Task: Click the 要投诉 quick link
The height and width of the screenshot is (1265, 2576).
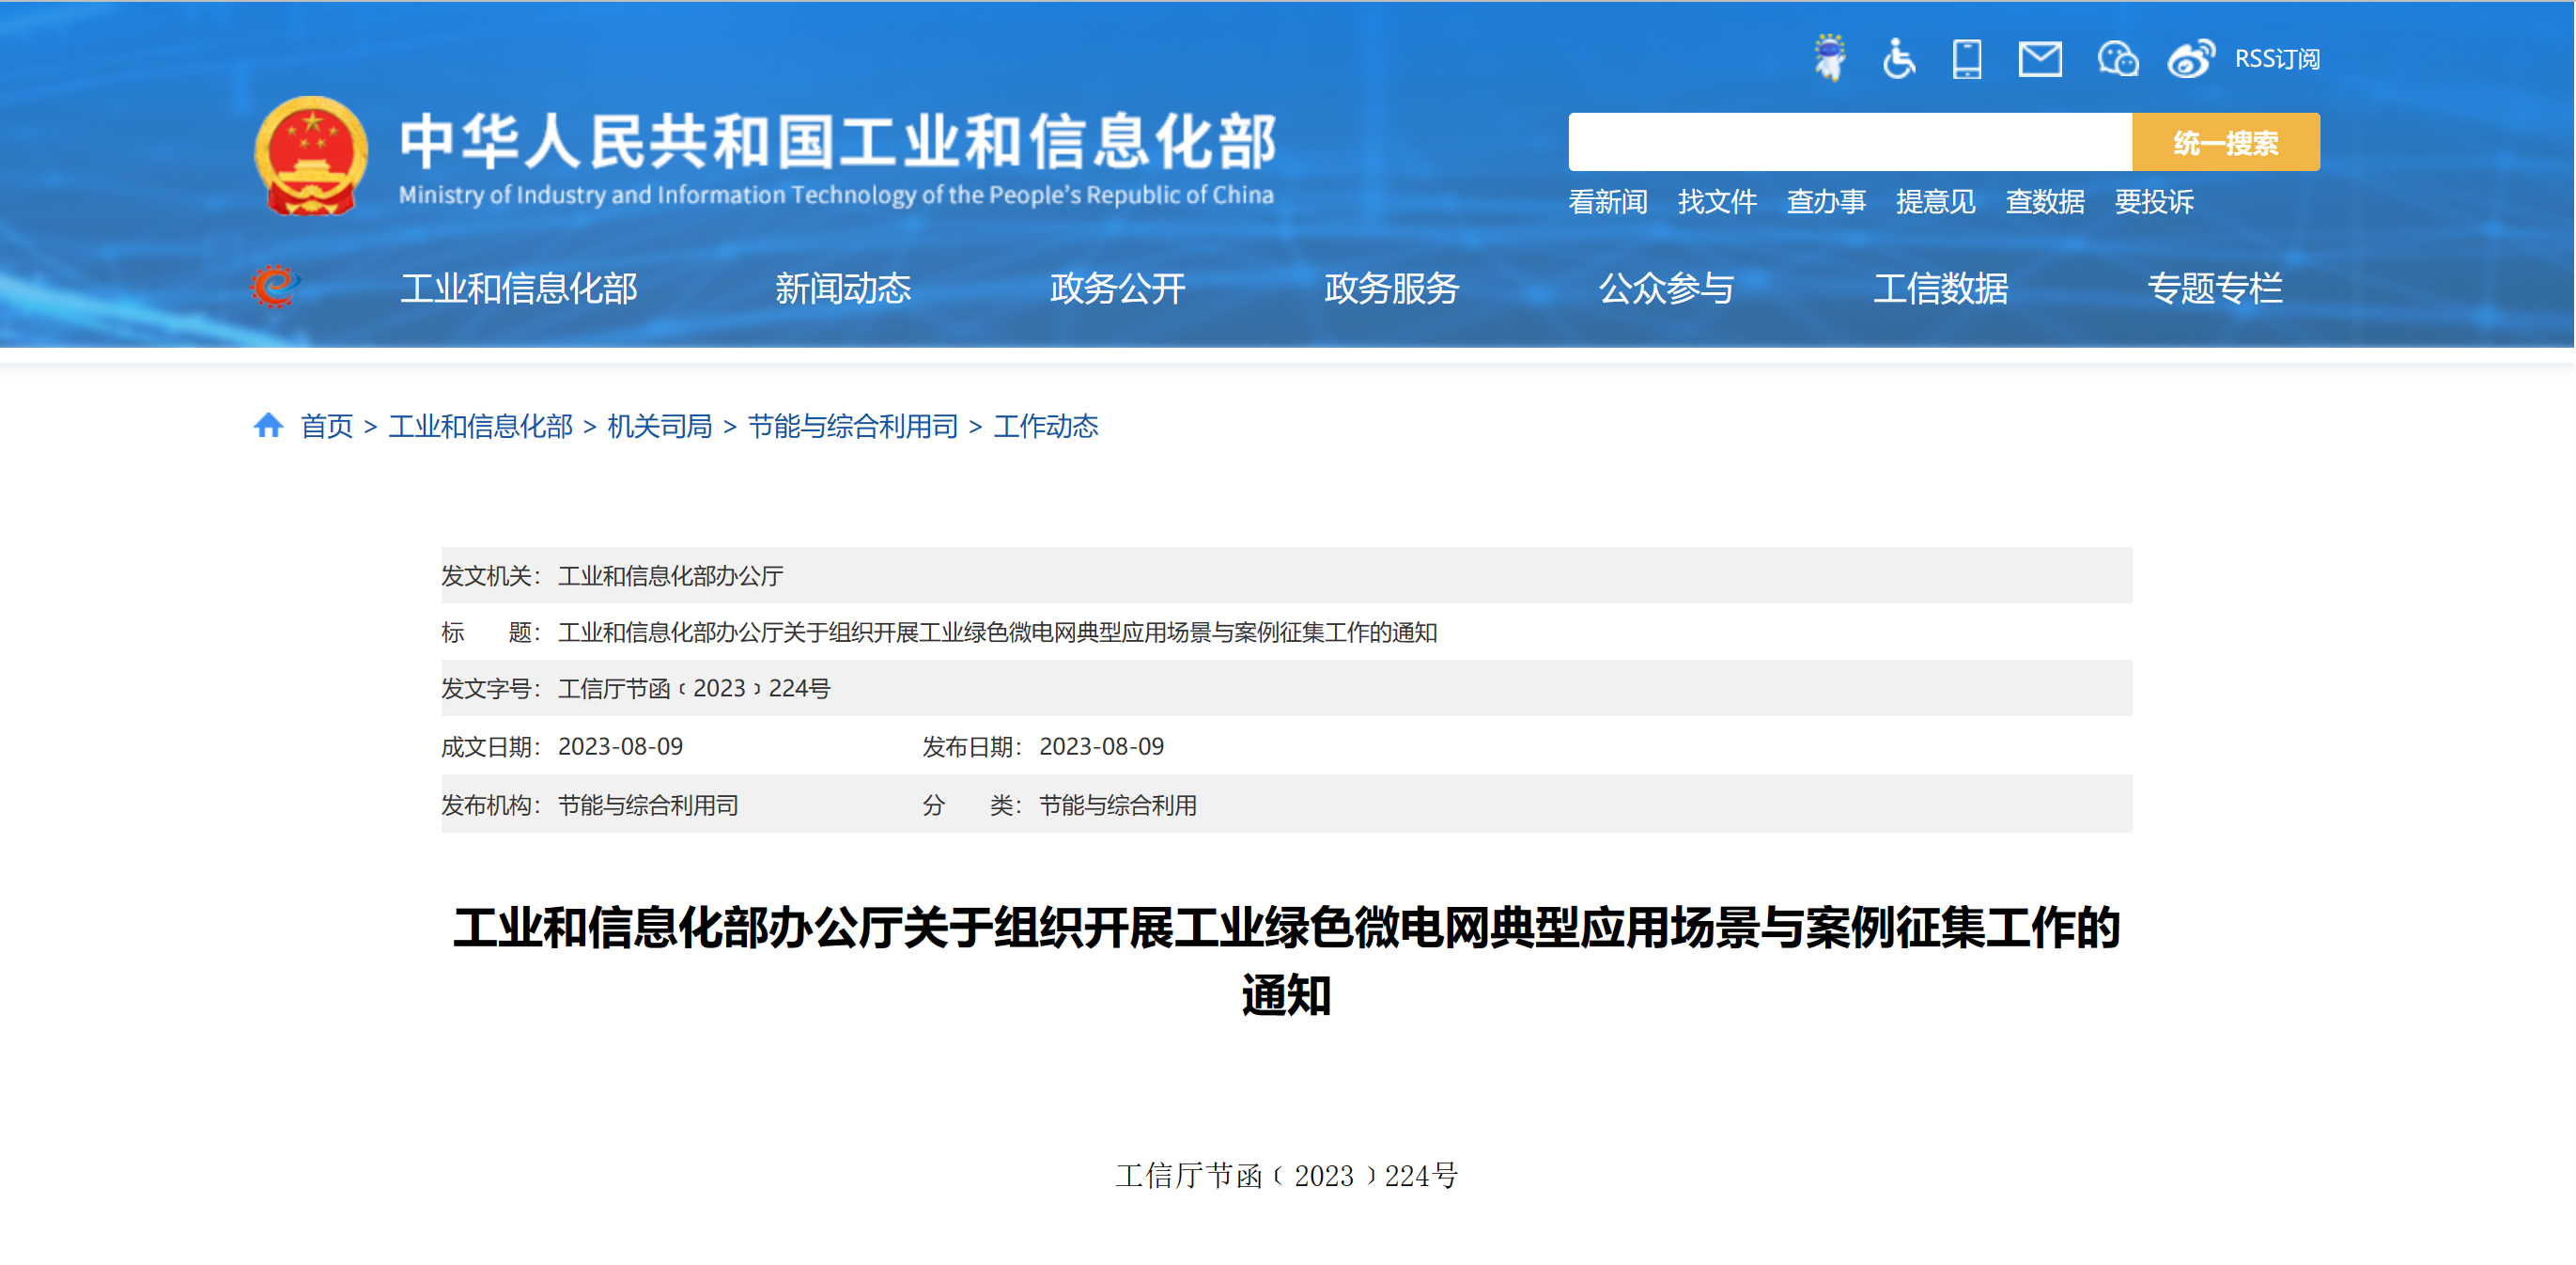Action: 2154,202
